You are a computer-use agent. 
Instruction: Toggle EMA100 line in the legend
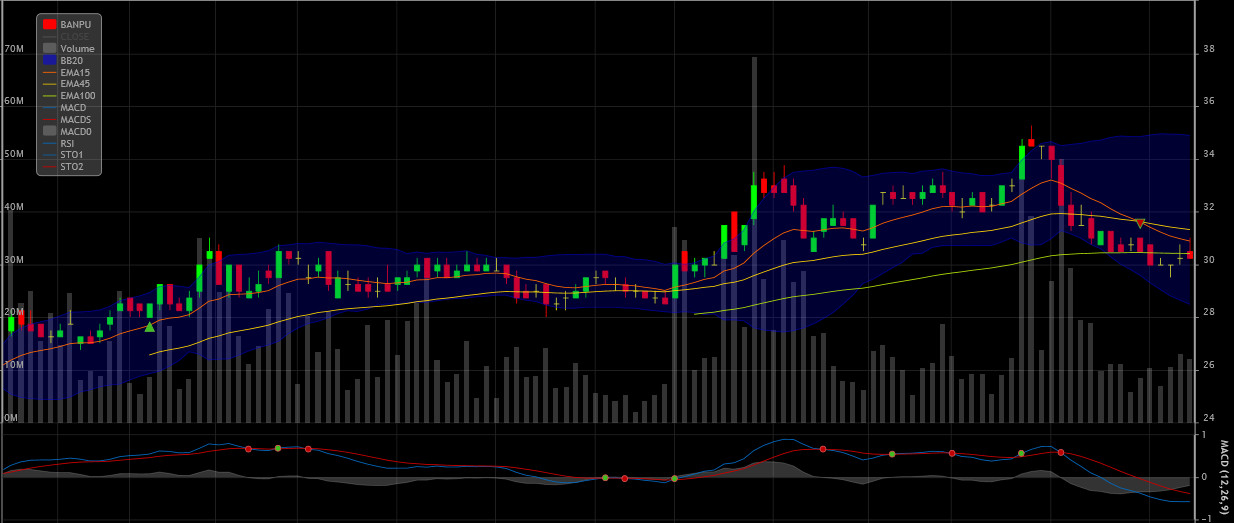coord(68,96)
